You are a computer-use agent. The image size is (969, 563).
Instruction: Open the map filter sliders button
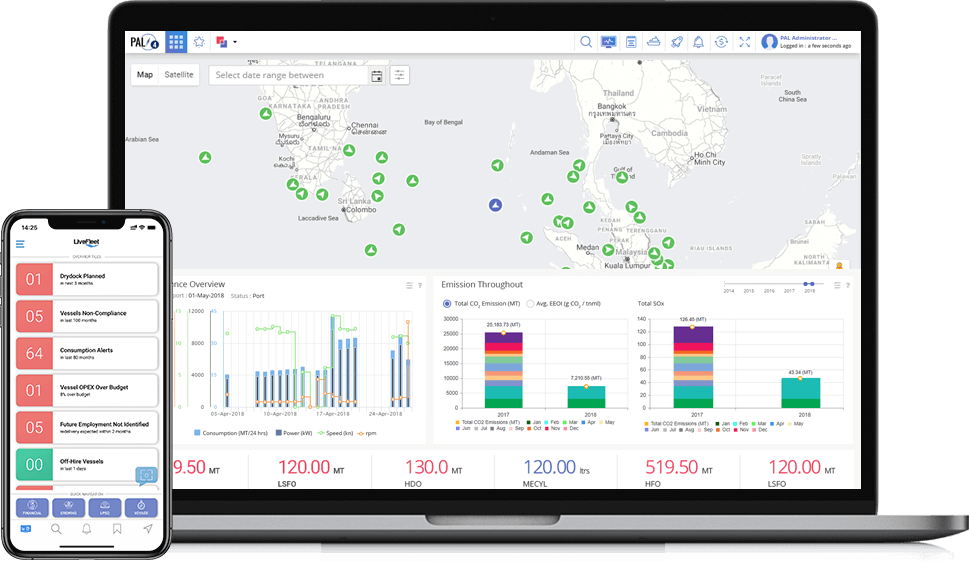[x=400, y=75]
